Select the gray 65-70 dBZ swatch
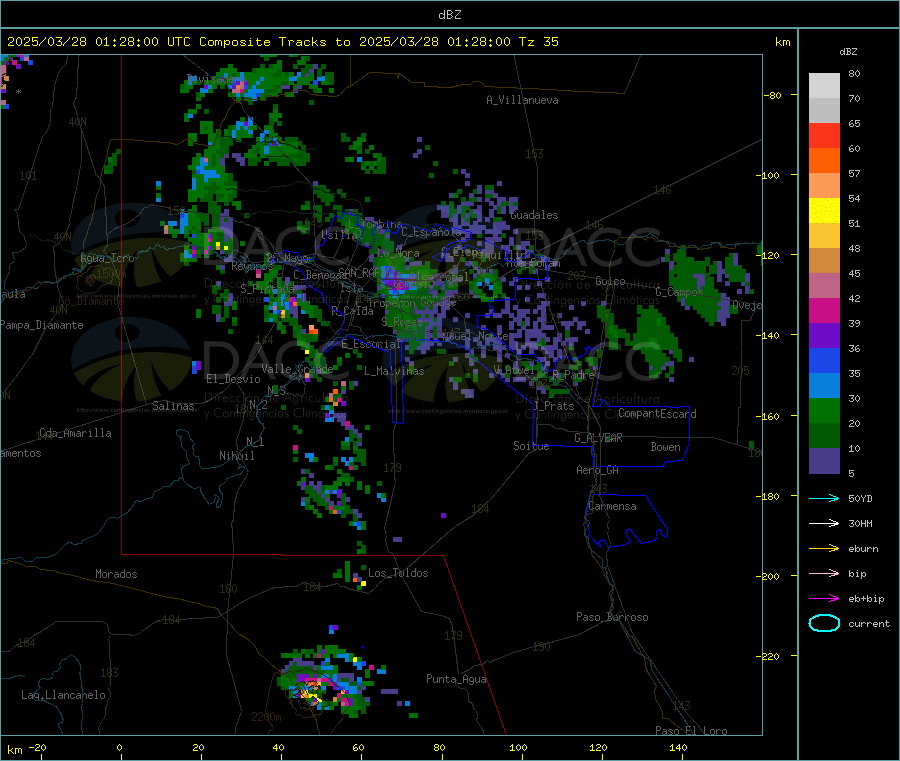Viewport: 900px width, 761px height. point(824,111)
